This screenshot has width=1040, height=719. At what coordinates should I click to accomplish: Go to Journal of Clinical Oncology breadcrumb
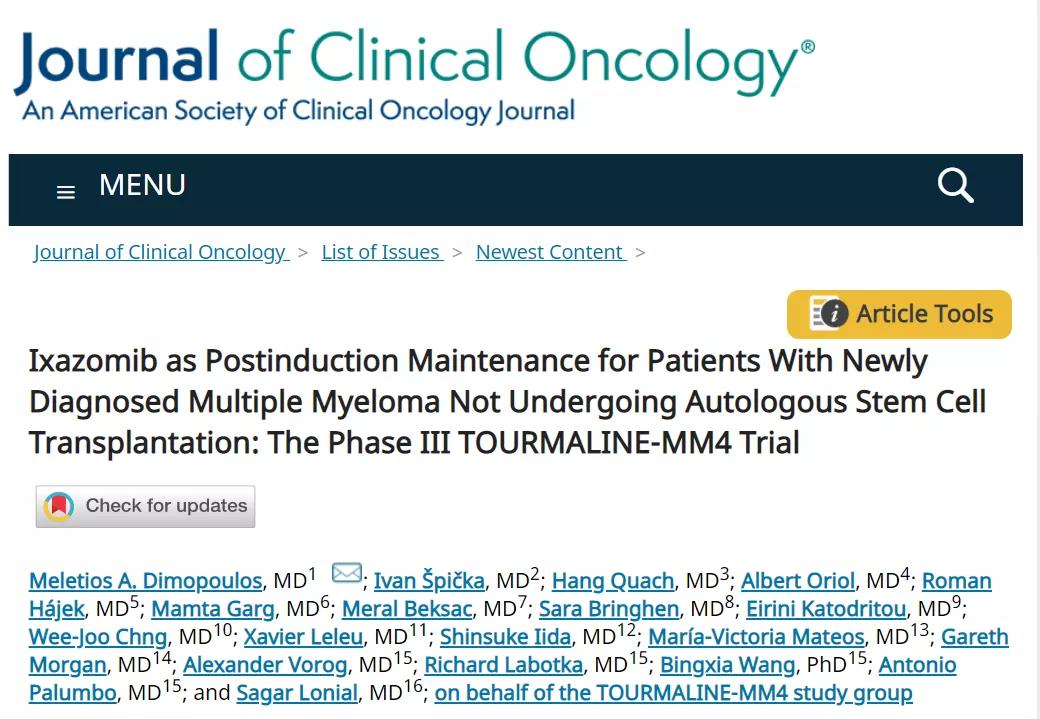click(161, 252)
